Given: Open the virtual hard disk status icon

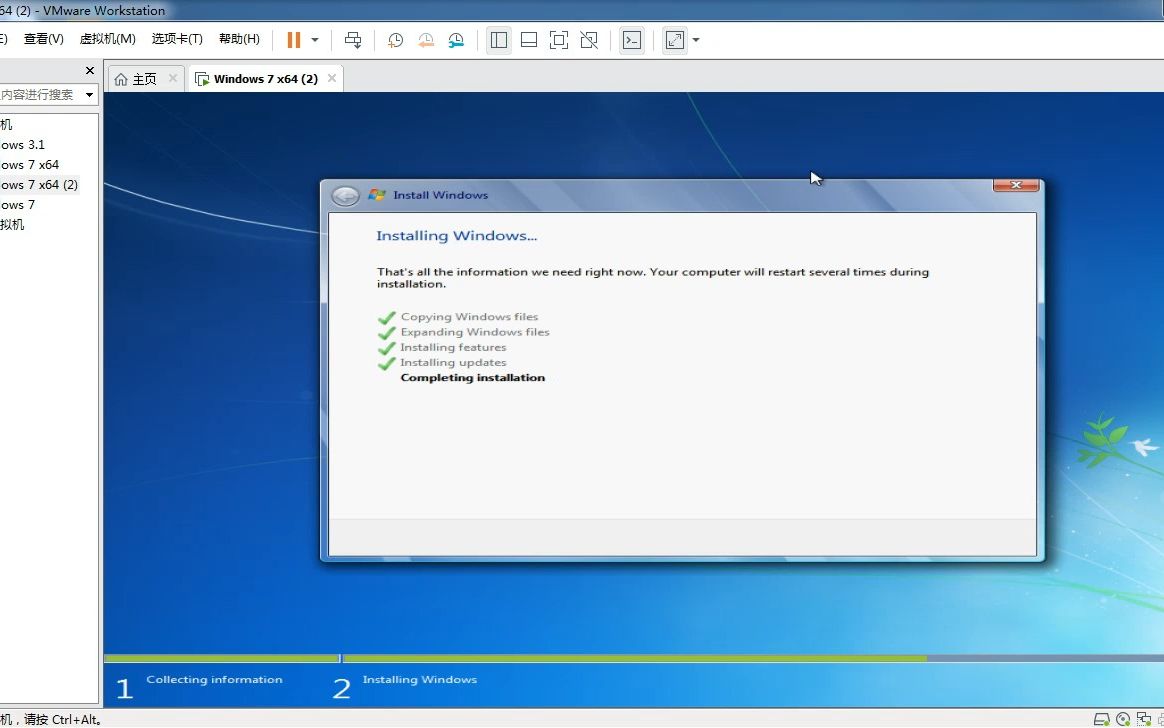Looking at the screenshot, I should 1102,718.
